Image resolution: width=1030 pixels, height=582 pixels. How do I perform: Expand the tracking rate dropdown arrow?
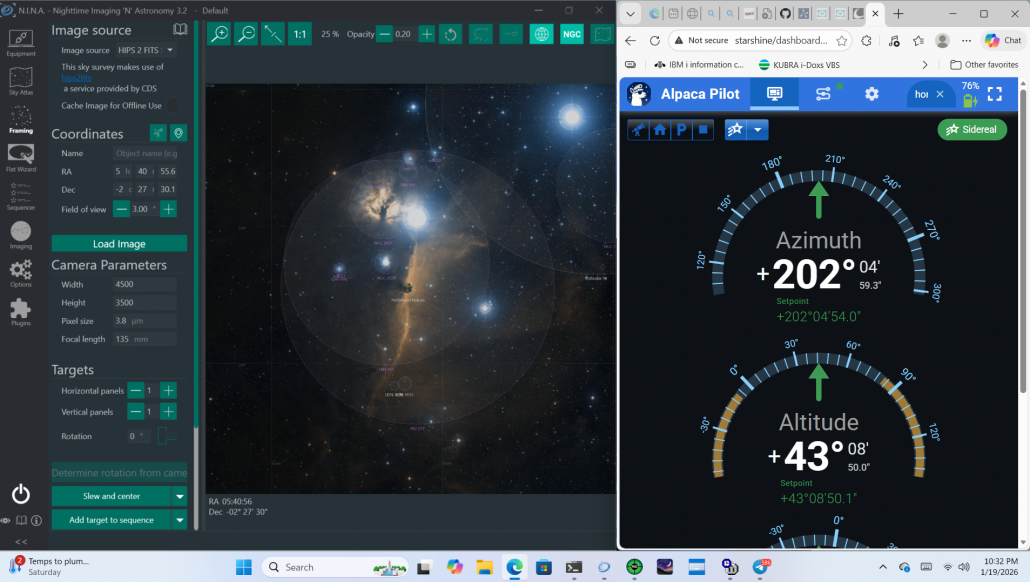[759, 130]
